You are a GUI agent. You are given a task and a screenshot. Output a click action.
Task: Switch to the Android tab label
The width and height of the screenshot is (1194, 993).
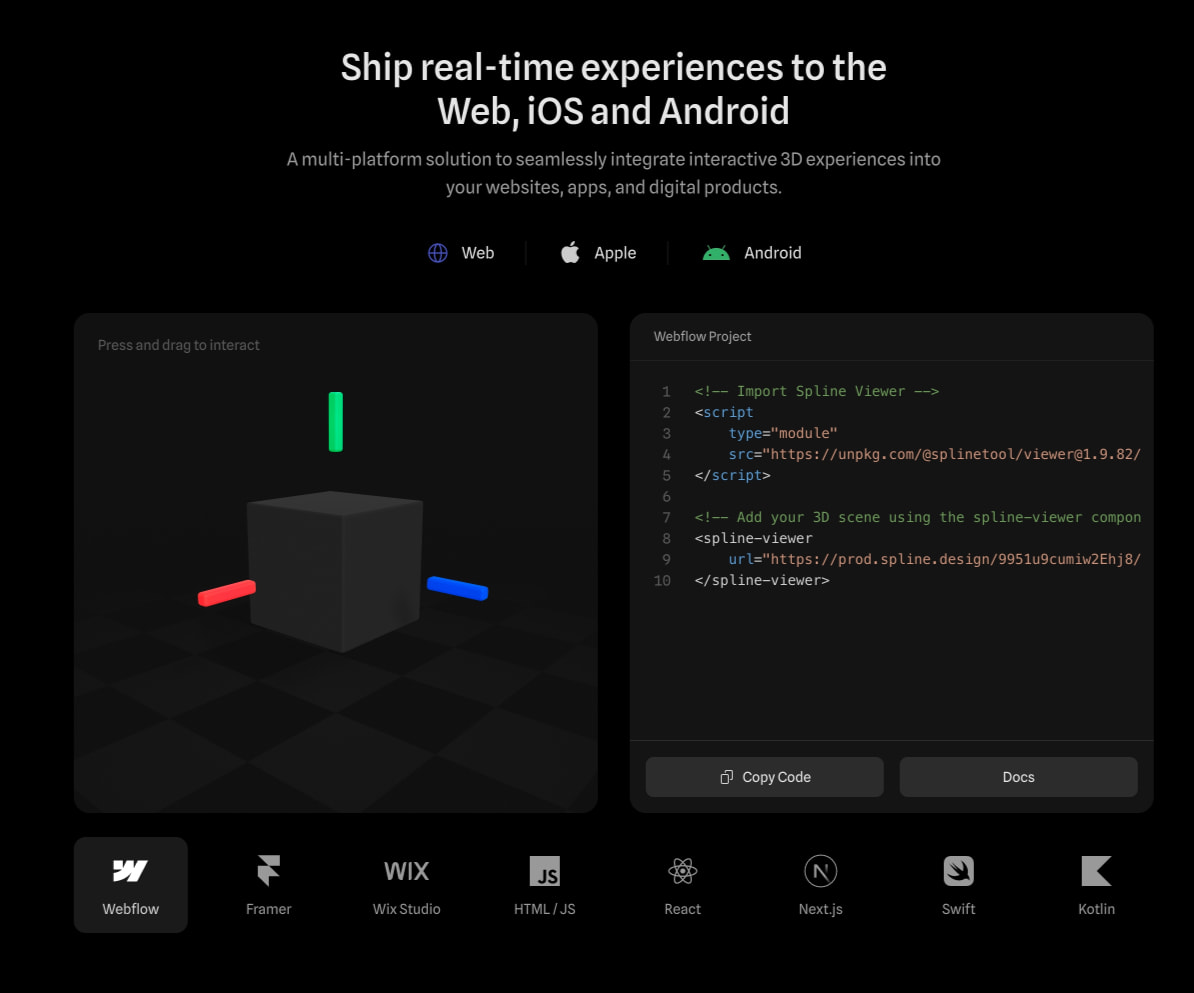point(773,253)
